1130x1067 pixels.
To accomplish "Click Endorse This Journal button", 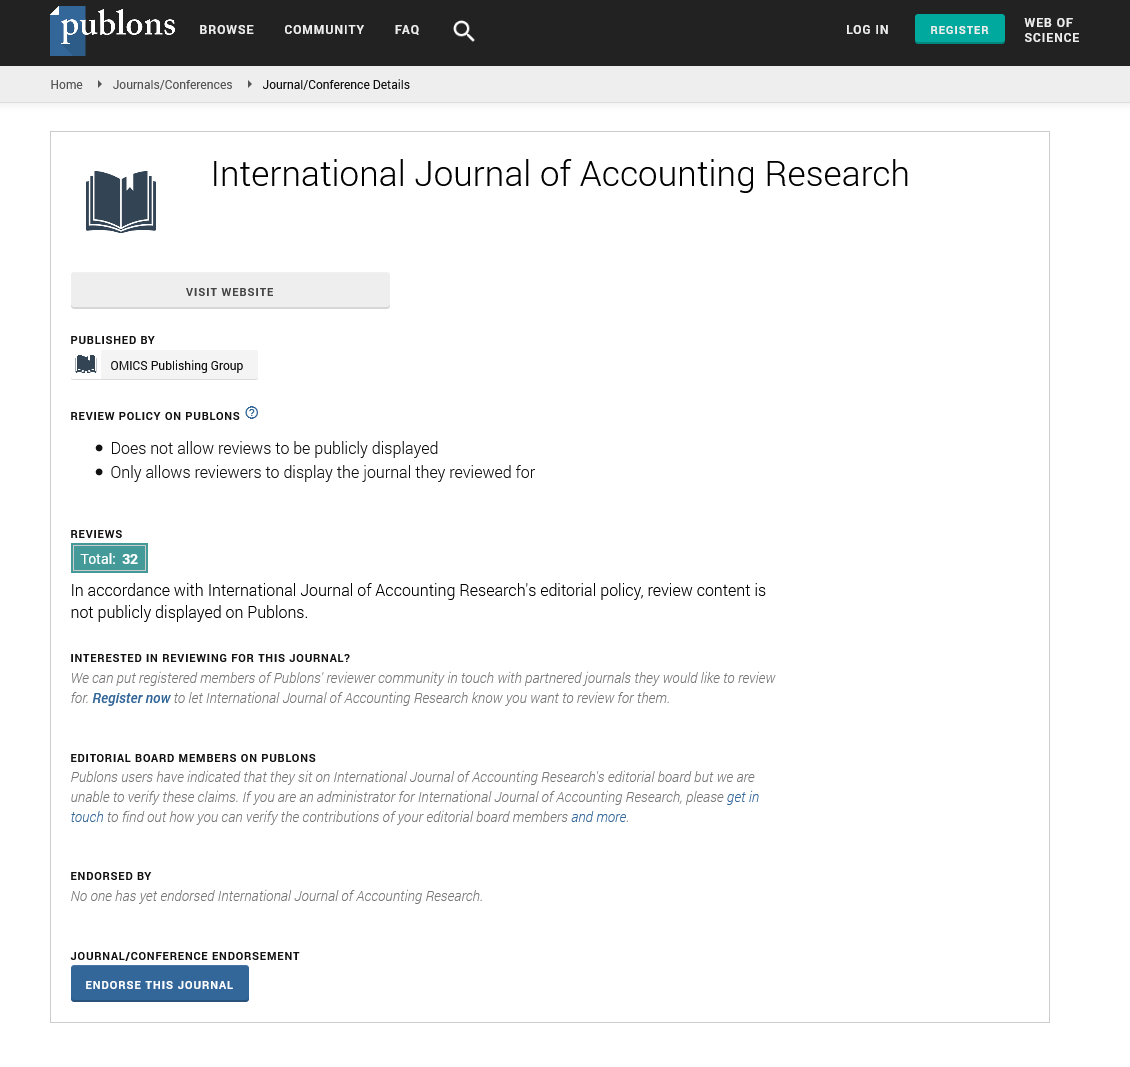I will (x=159, y=984).
